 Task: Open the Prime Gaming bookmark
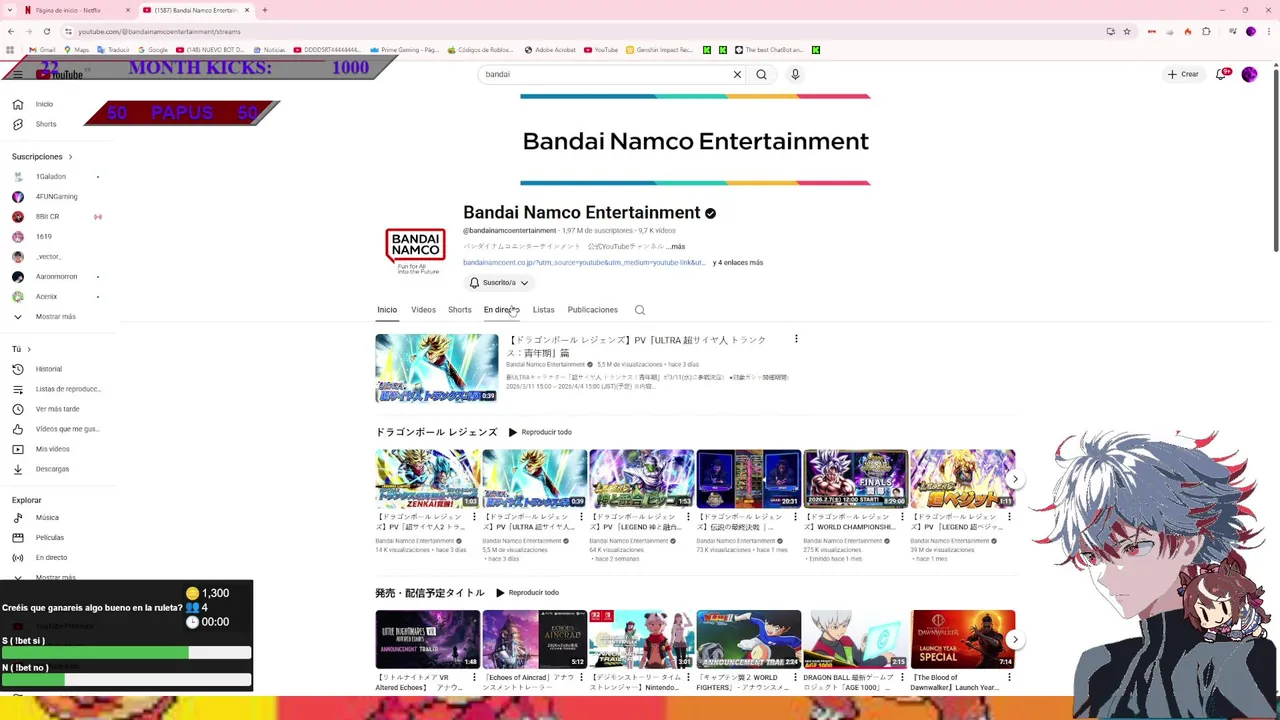[404, 50]
